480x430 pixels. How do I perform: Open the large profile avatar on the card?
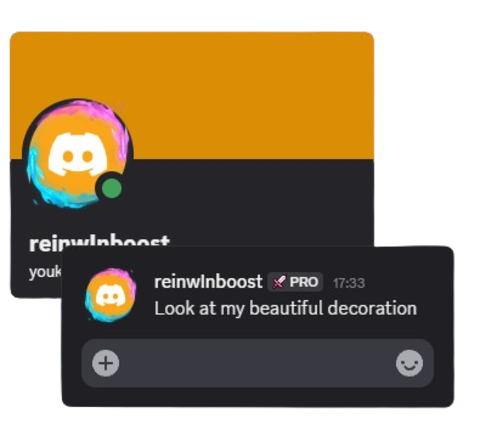pyautogui.click(x=78, y=153)
